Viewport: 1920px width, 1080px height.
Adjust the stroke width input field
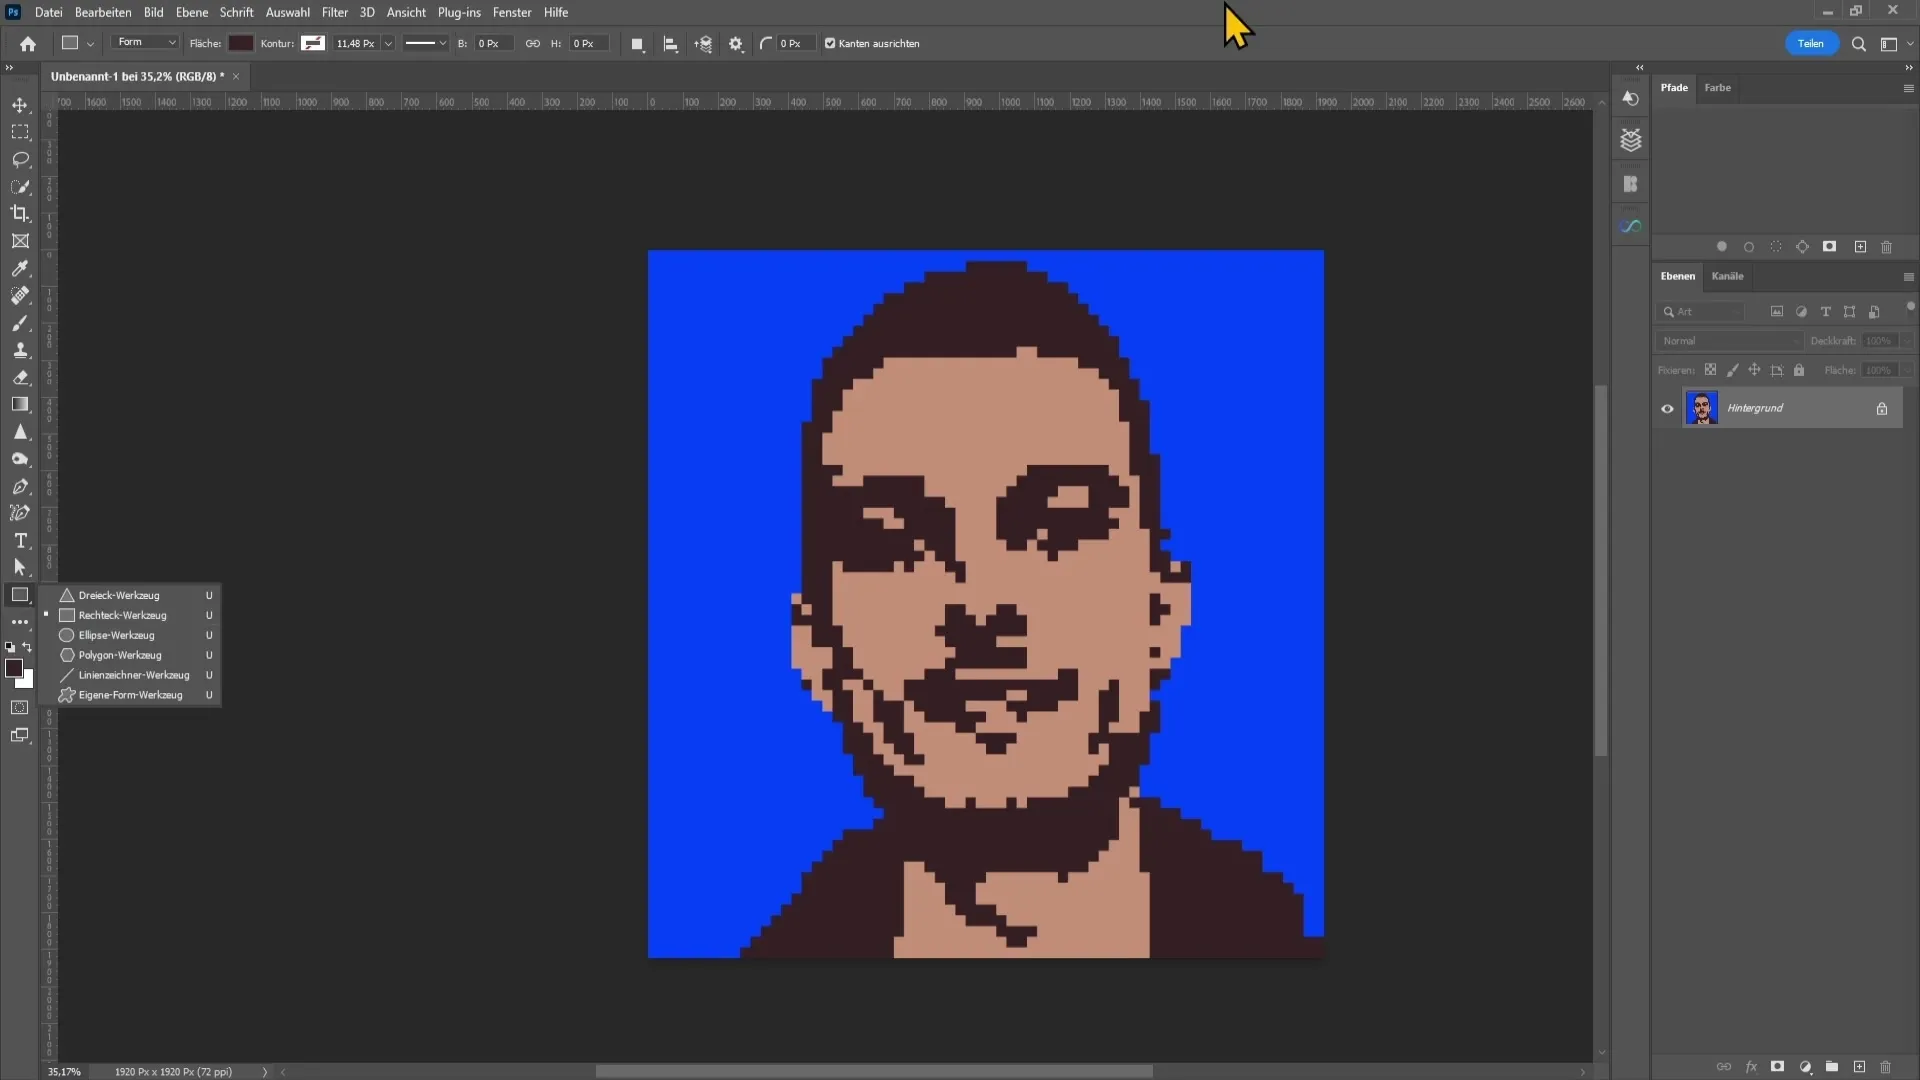[x=353, y=44]
